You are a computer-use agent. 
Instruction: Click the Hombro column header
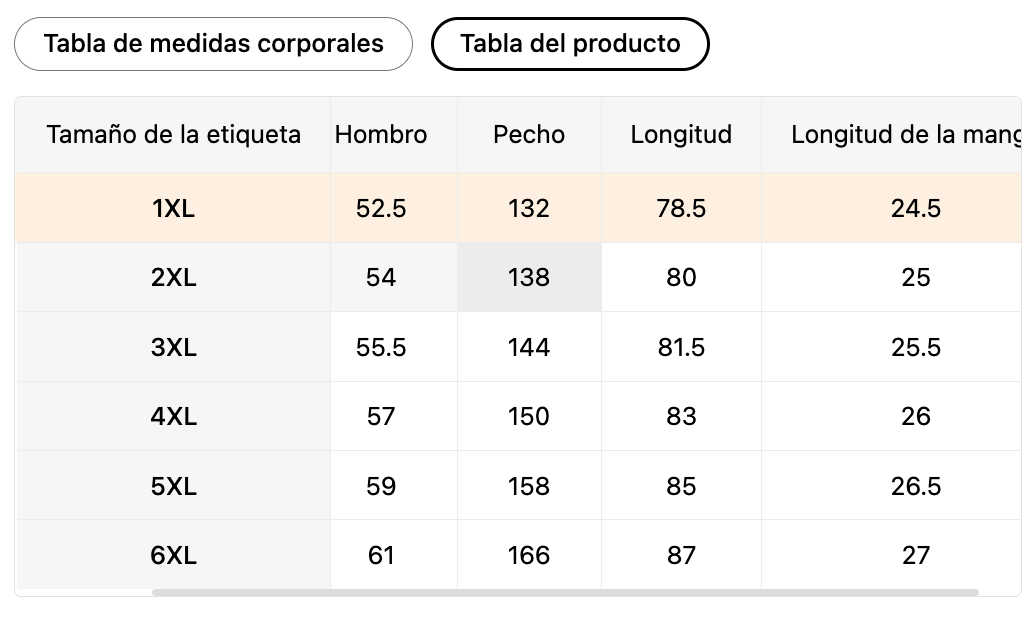(x=381, y=135)
